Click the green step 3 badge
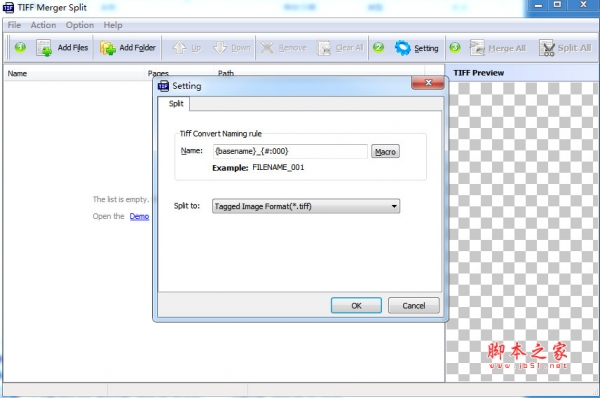The image size is (600, 398). (x=455, y=47)
